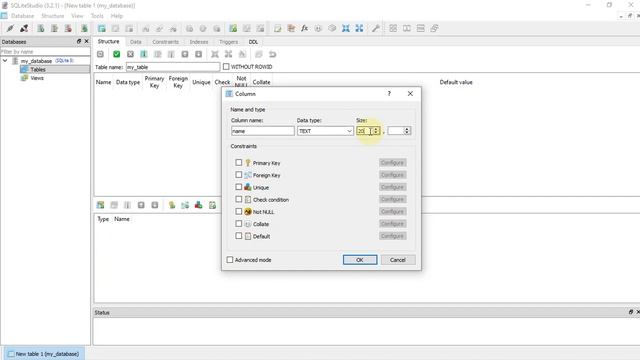Increase the Size value with up arrow
640x360 pixels.
376,129
